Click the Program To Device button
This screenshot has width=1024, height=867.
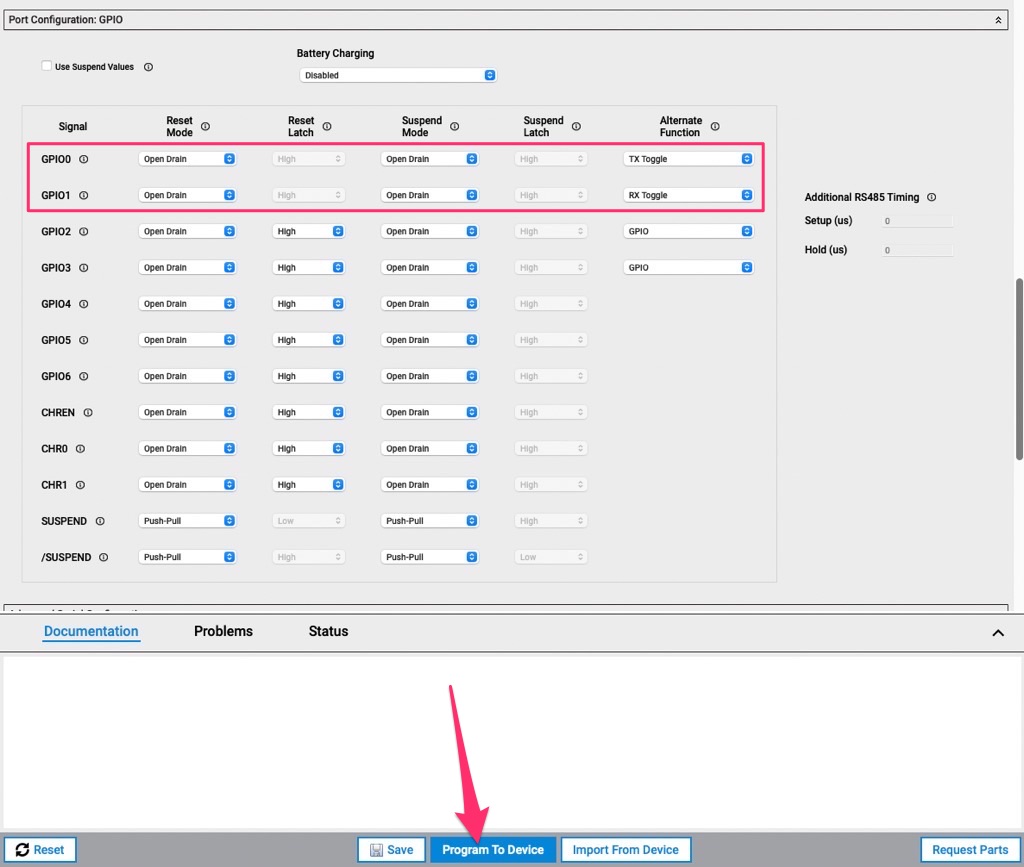click(x=493, y=850)
